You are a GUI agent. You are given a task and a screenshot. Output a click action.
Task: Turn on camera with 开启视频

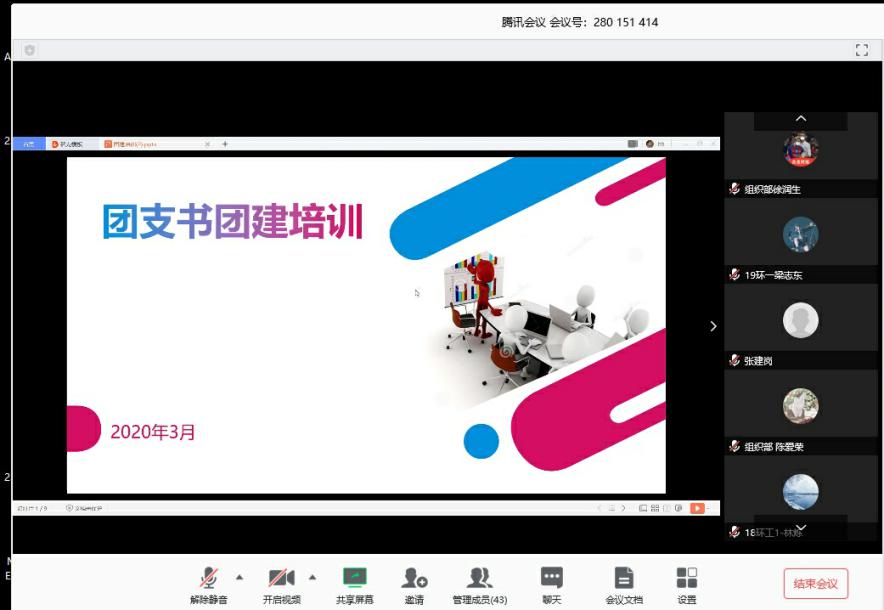pos(281,583)
